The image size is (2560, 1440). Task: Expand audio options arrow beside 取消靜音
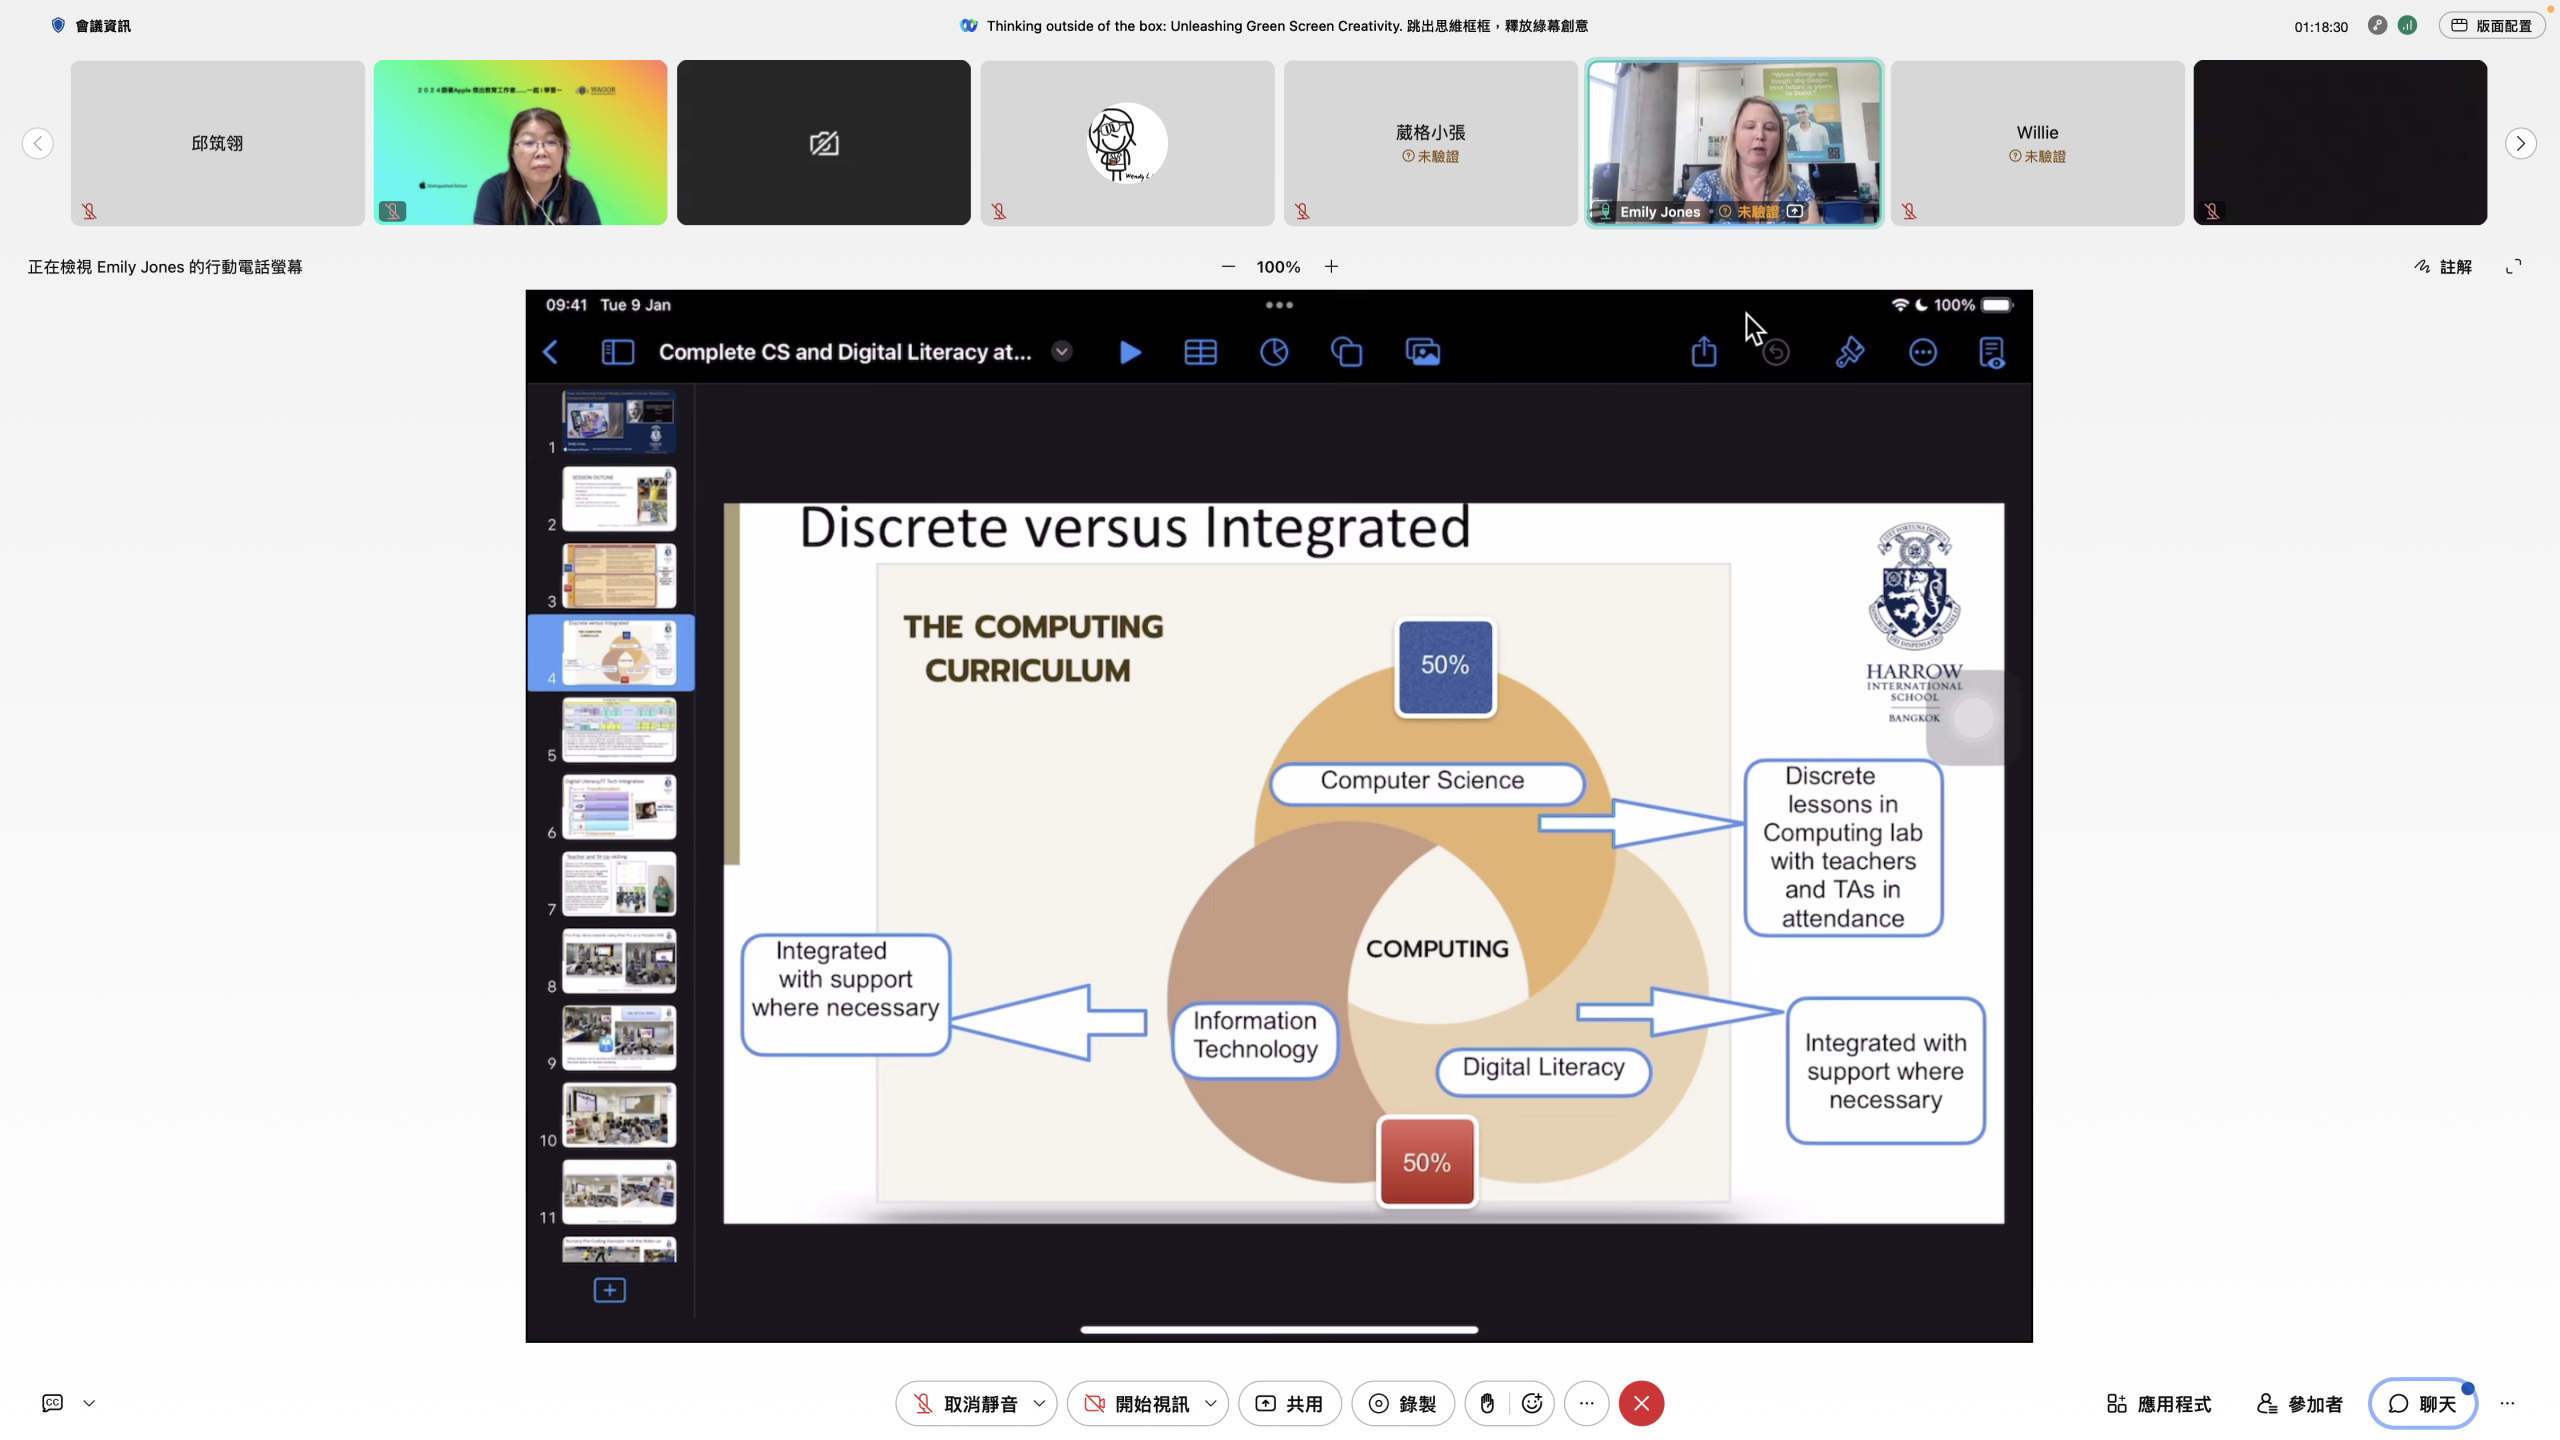click(1040, 1403)
